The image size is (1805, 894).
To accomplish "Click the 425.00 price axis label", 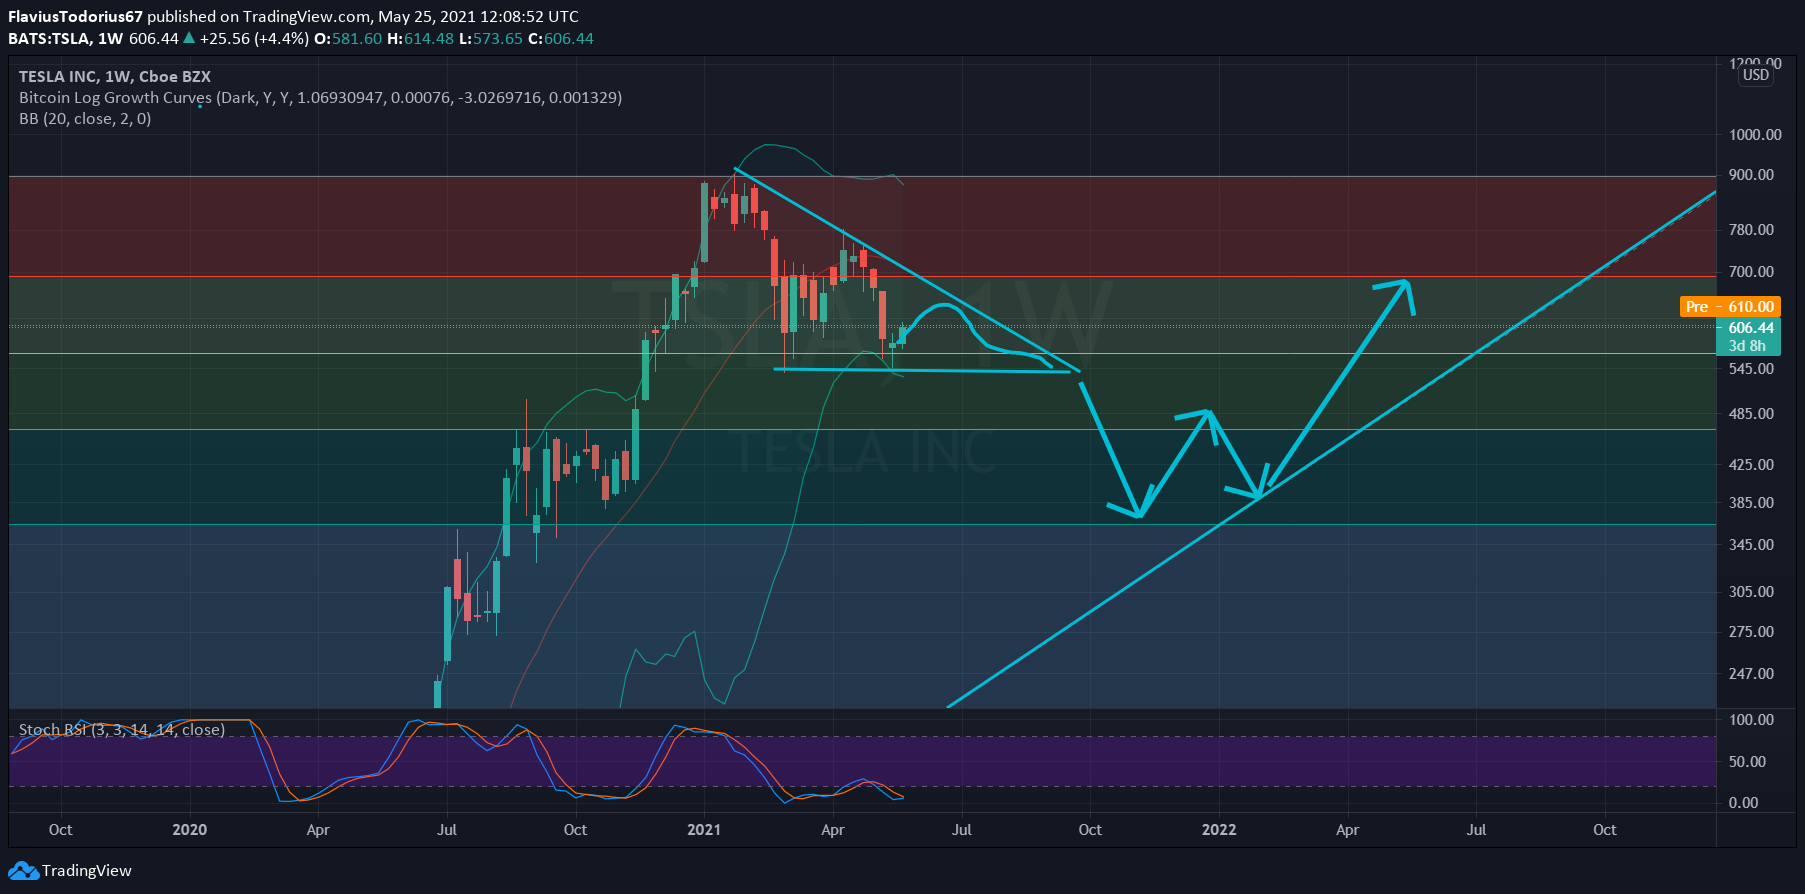I will tap(1751, 465).
